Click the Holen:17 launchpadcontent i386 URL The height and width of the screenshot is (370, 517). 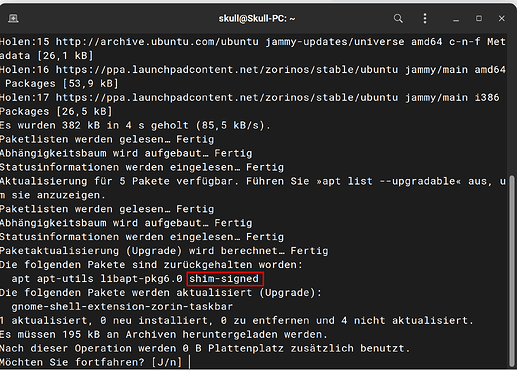tap(227, 98)
